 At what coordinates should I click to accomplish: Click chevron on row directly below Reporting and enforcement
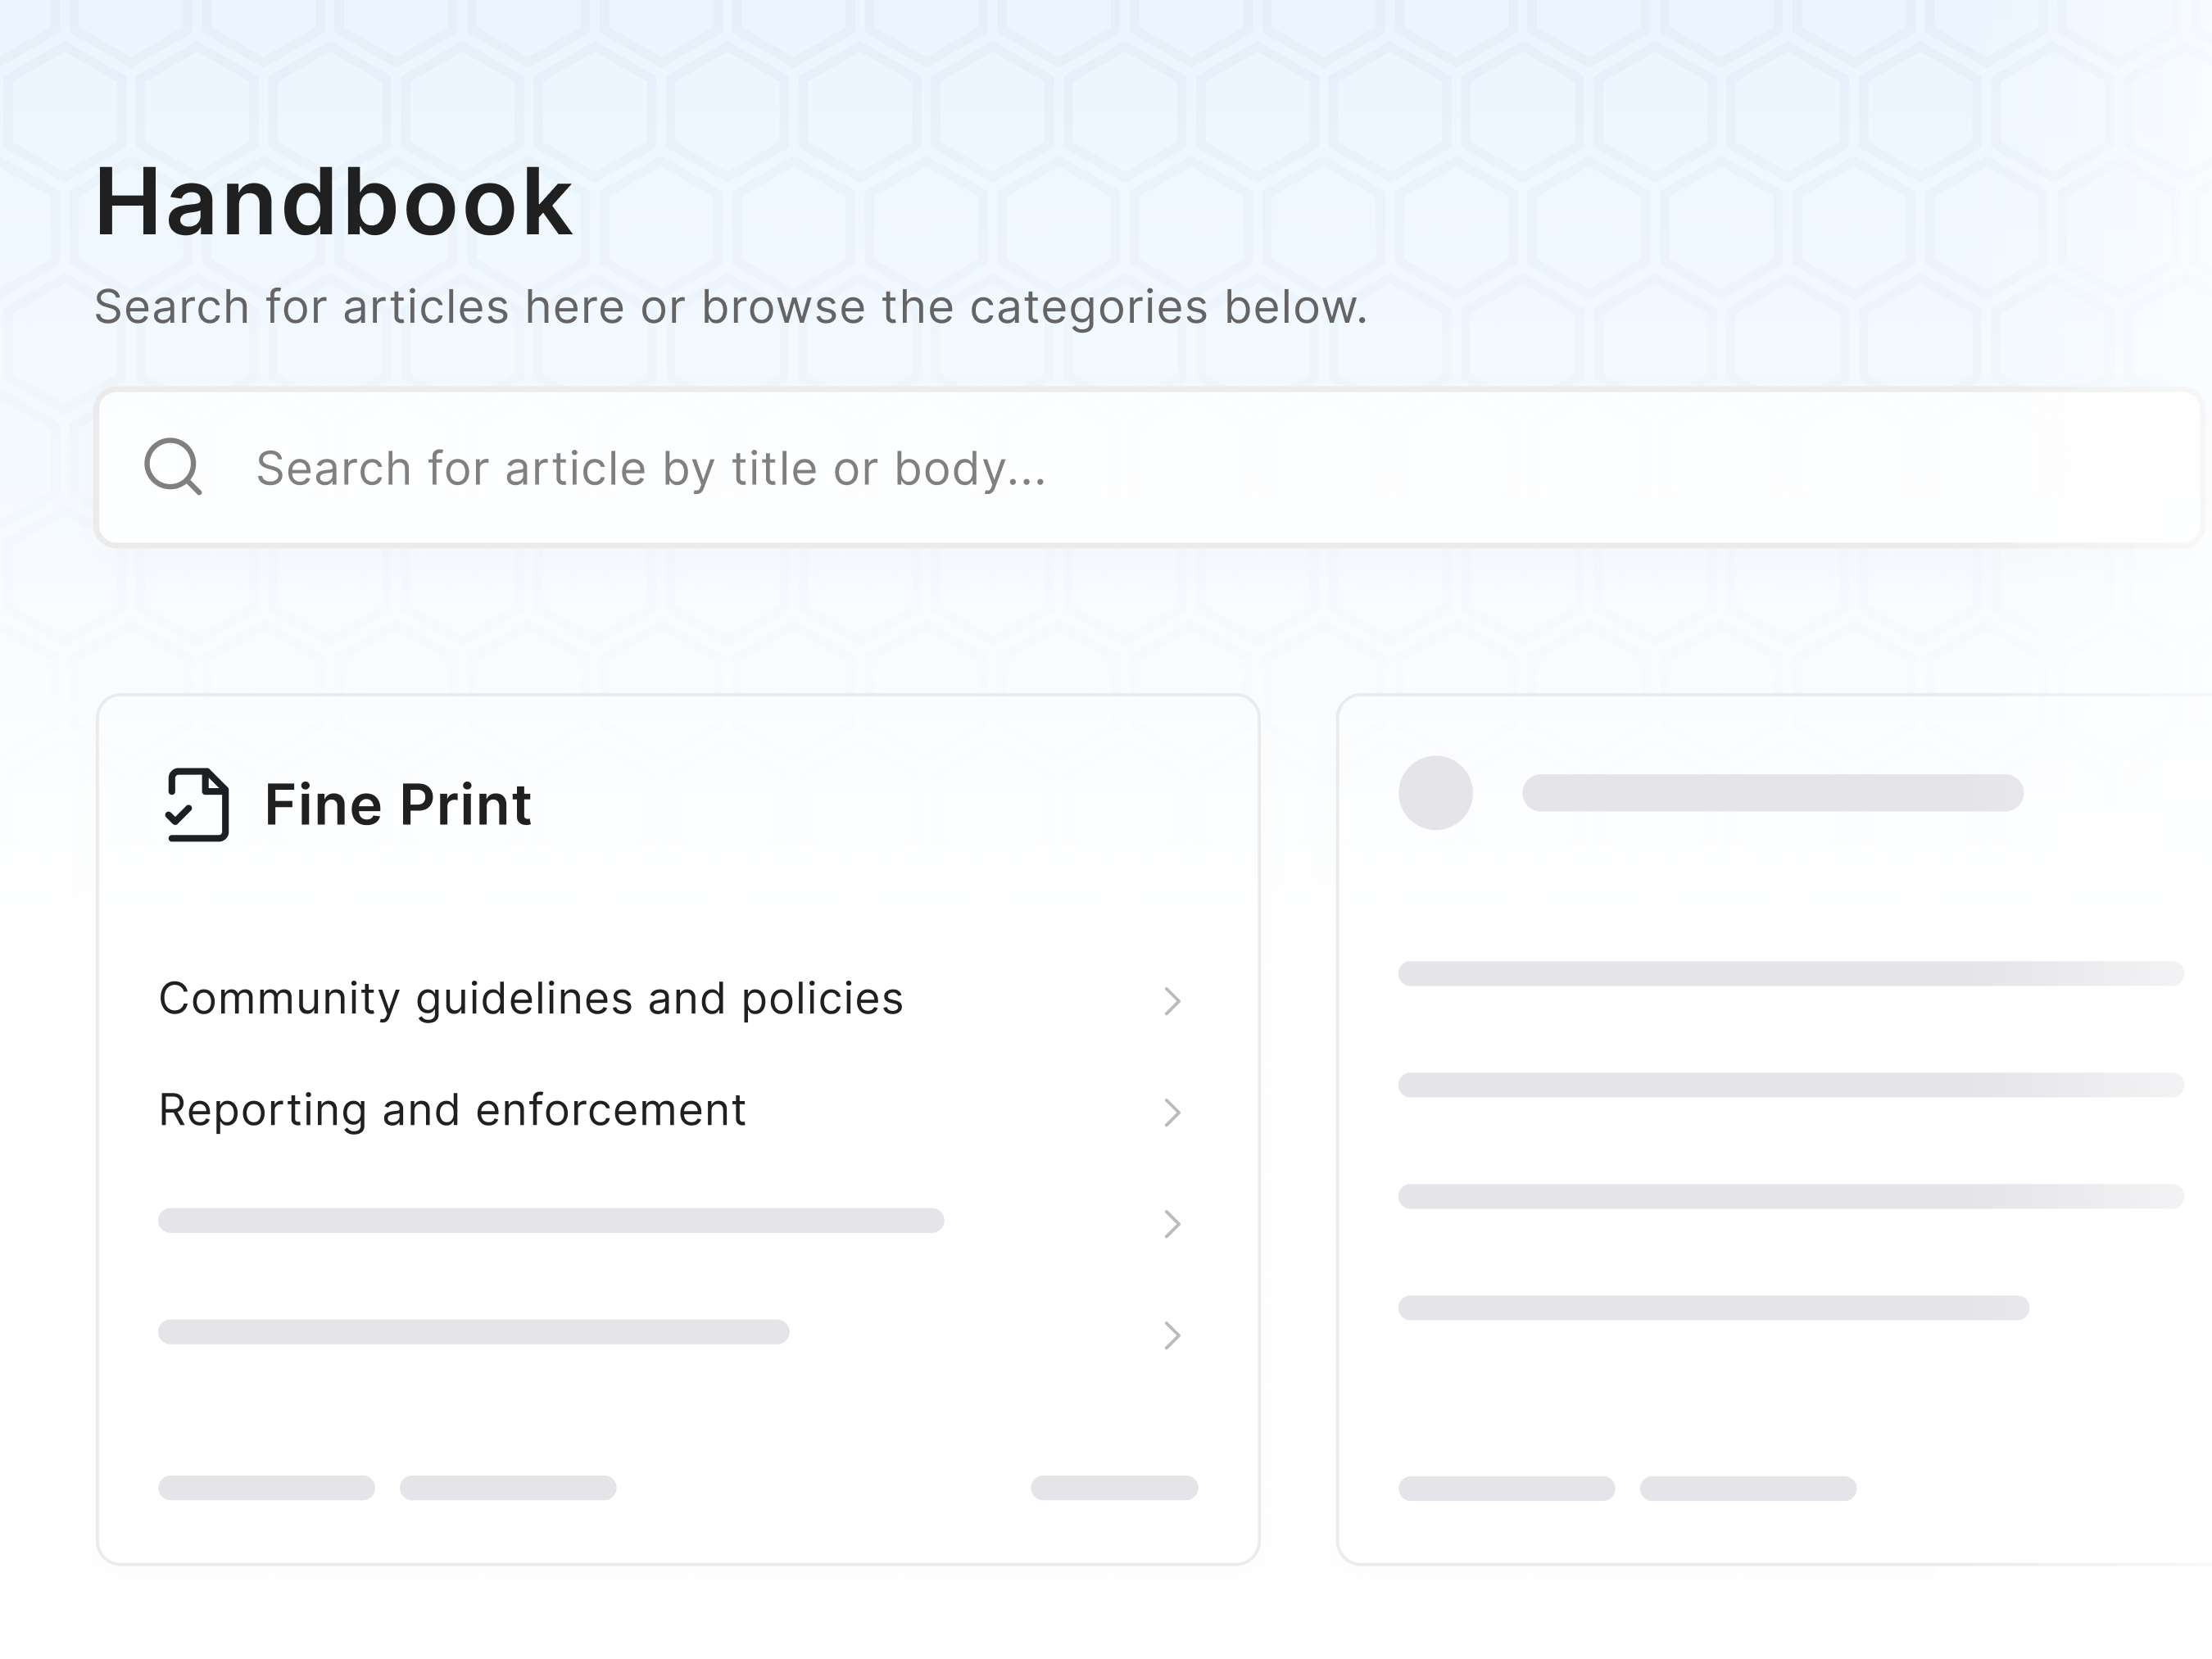(1172, 1224)
